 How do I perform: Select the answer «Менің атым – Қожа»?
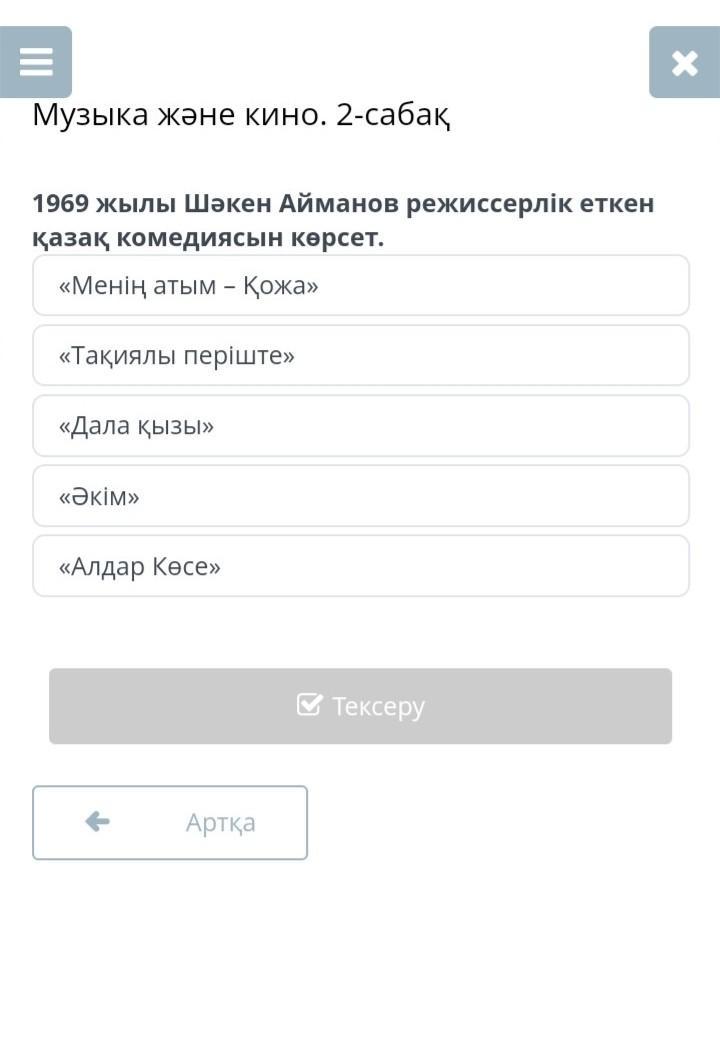(x=360, y=286)
